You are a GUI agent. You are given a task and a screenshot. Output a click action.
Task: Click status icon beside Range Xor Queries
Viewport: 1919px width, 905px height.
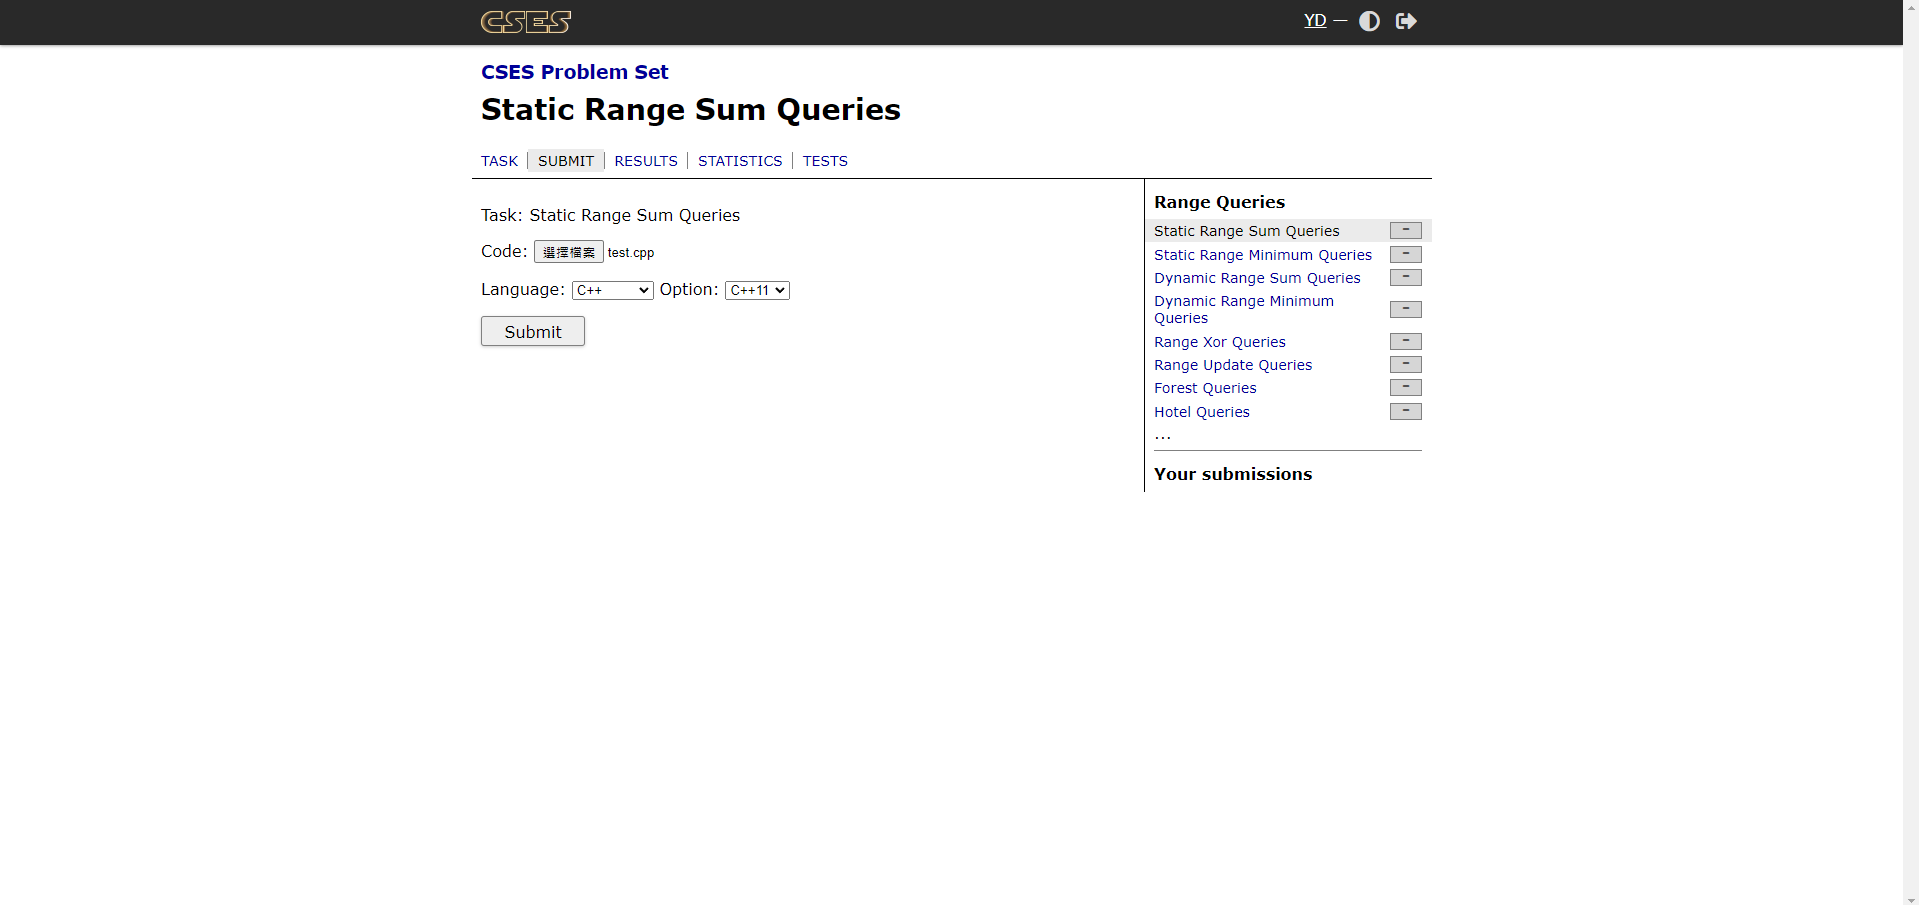coord(1405,342)
